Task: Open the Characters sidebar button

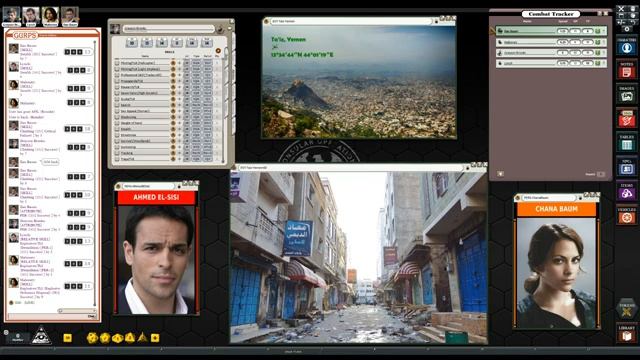Action: (x=627, y=46)
